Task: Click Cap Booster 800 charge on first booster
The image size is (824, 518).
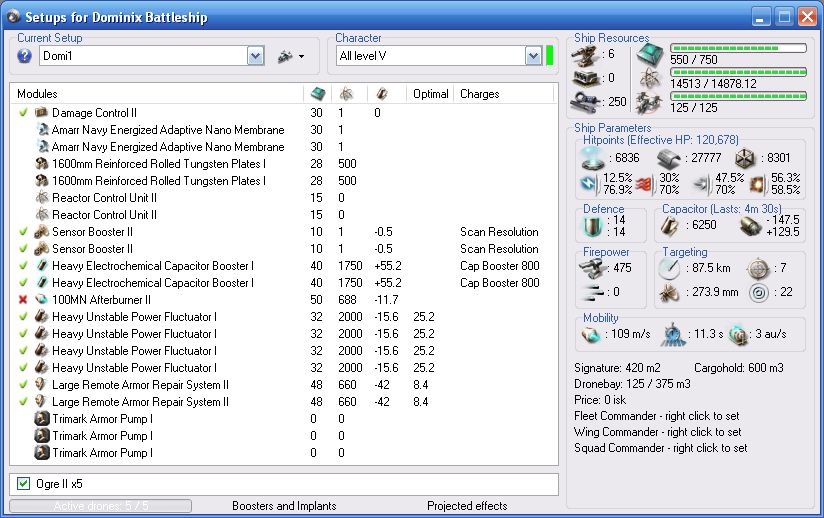Action: pos(500,266)
